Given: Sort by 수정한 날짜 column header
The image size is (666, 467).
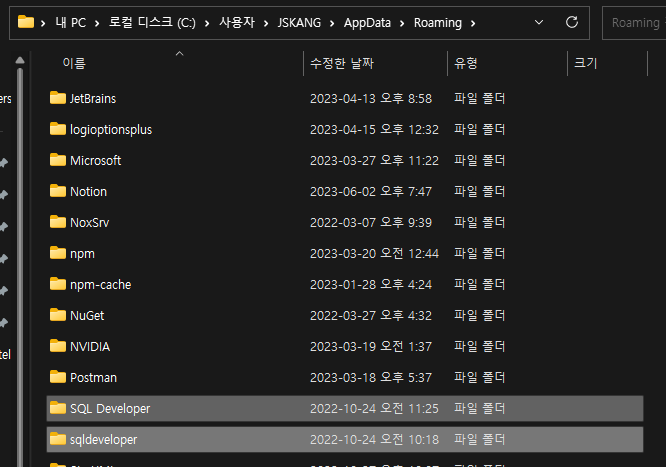Looking at the screenshot, I should pos(341,63).
